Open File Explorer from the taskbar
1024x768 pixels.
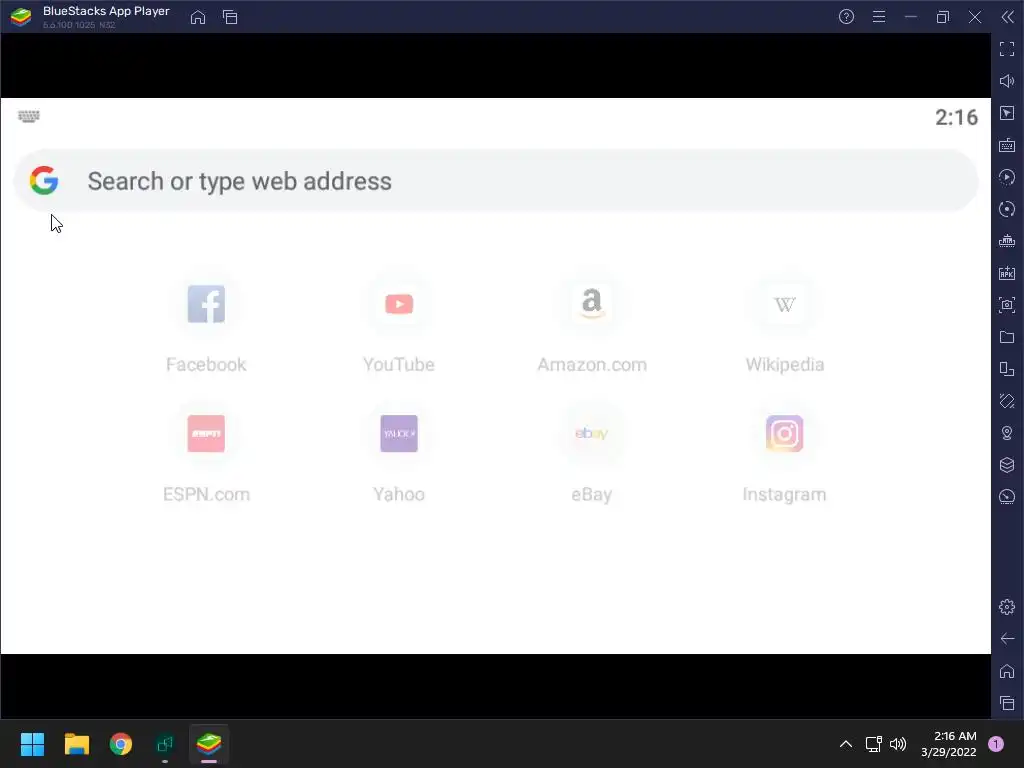coord(76,744)
